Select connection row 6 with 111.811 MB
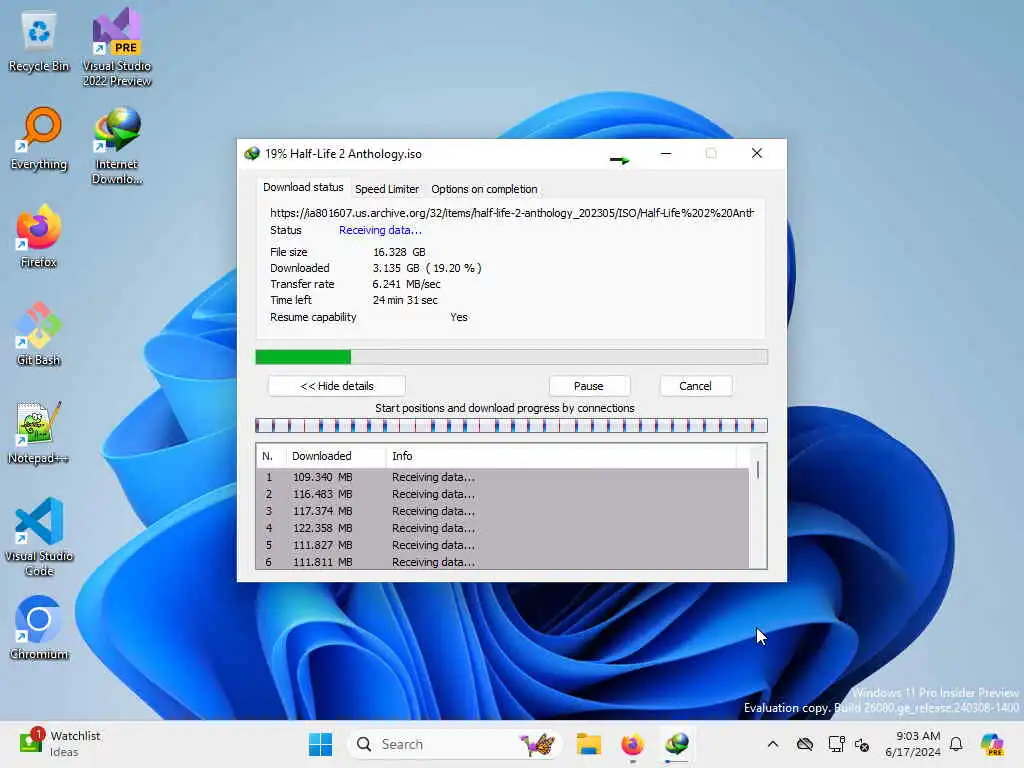 (503, 562)
